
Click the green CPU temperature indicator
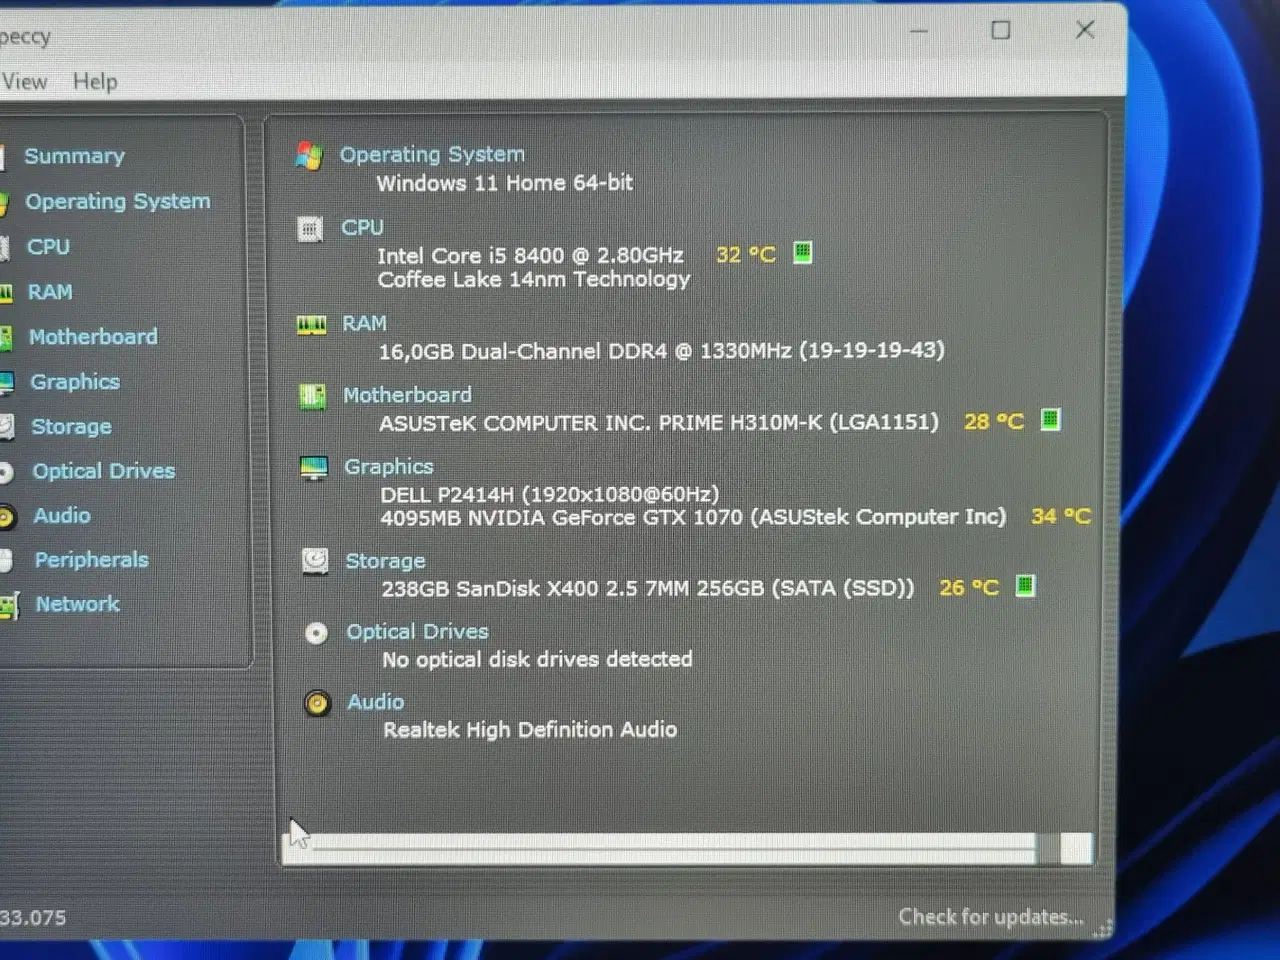(802, 252)
